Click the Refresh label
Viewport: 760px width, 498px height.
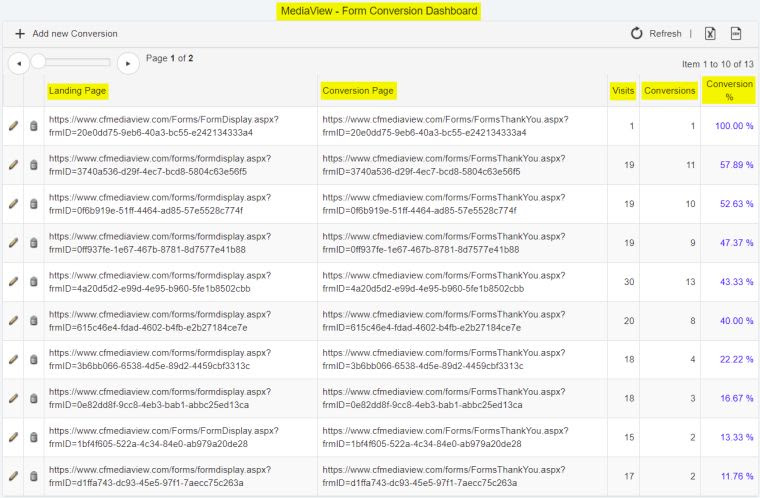coord(665,33)
